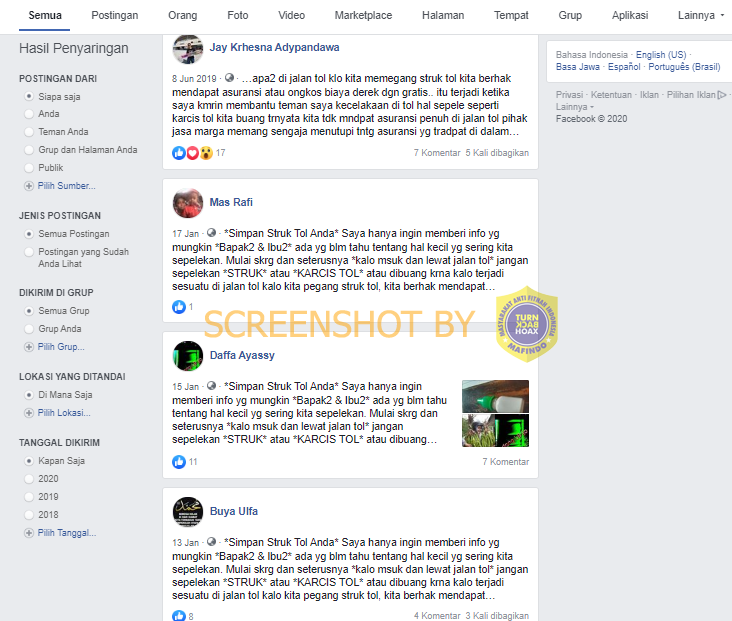Switch to the Marketplace tab
732x621 pixels.
tap(363, 15)
